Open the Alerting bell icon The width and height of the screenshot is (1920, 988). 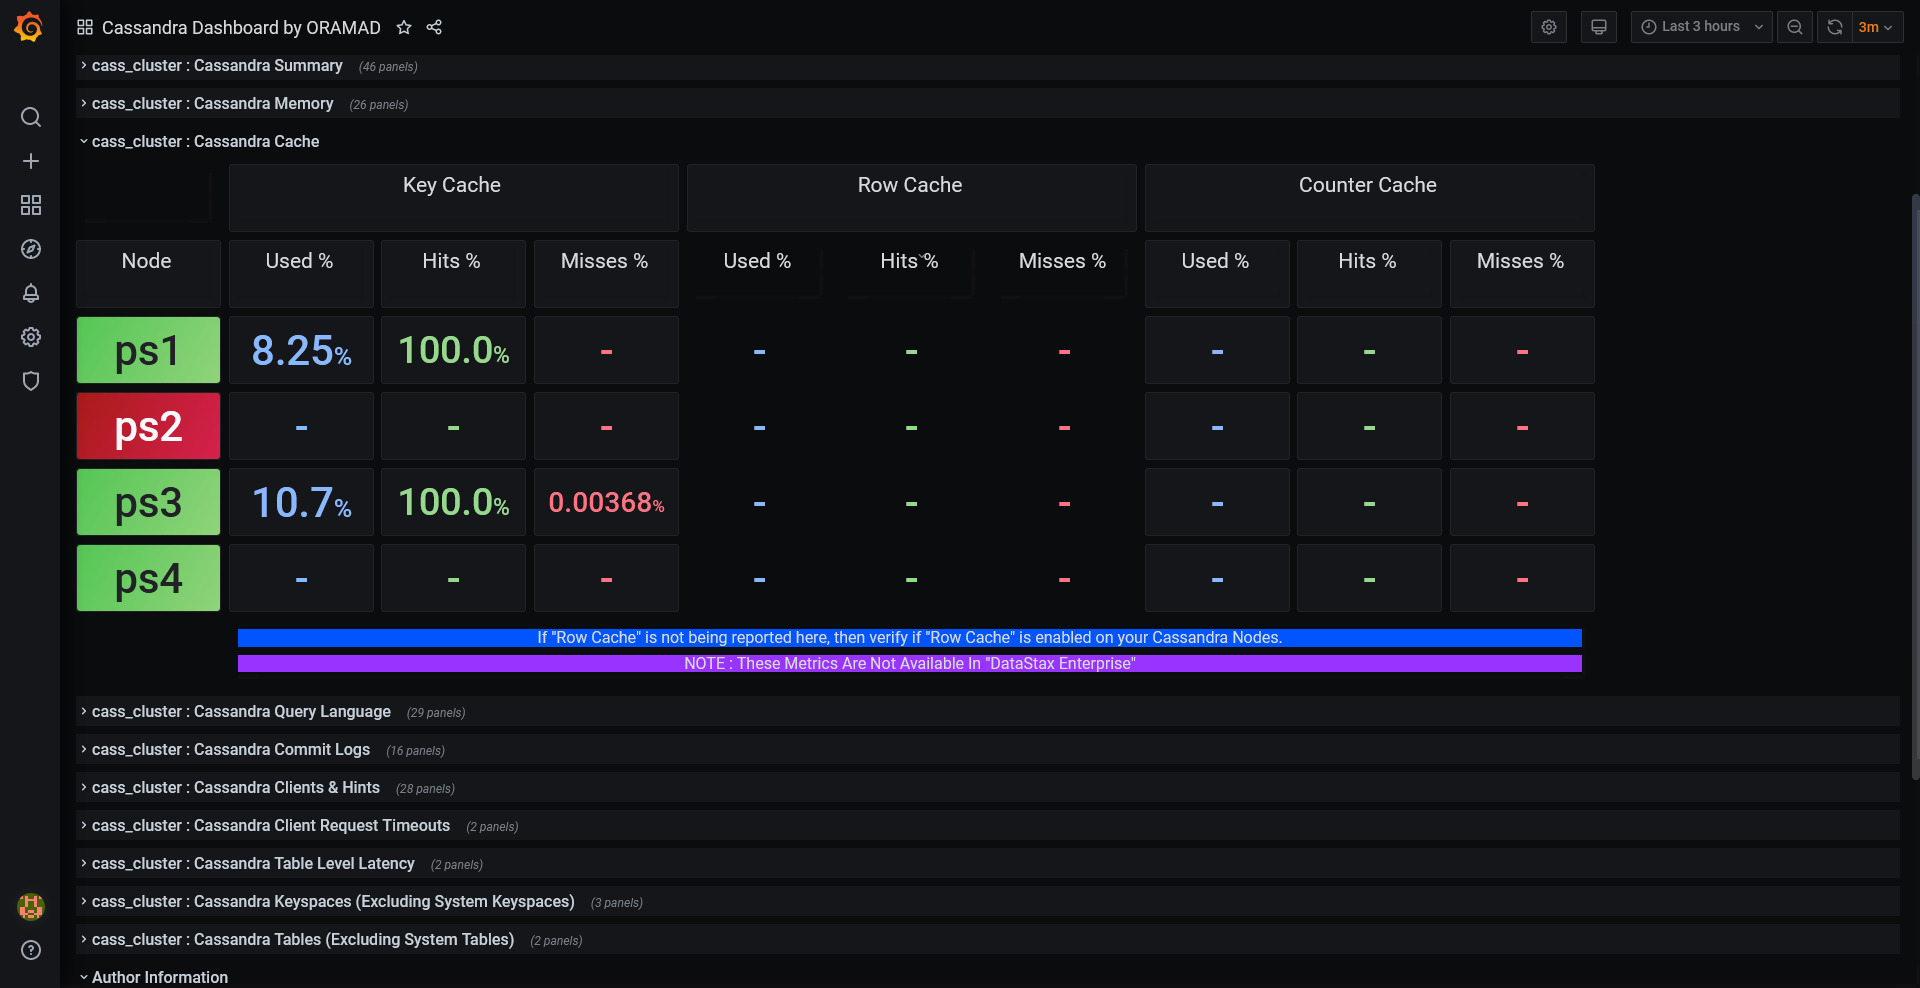point(31,293)
